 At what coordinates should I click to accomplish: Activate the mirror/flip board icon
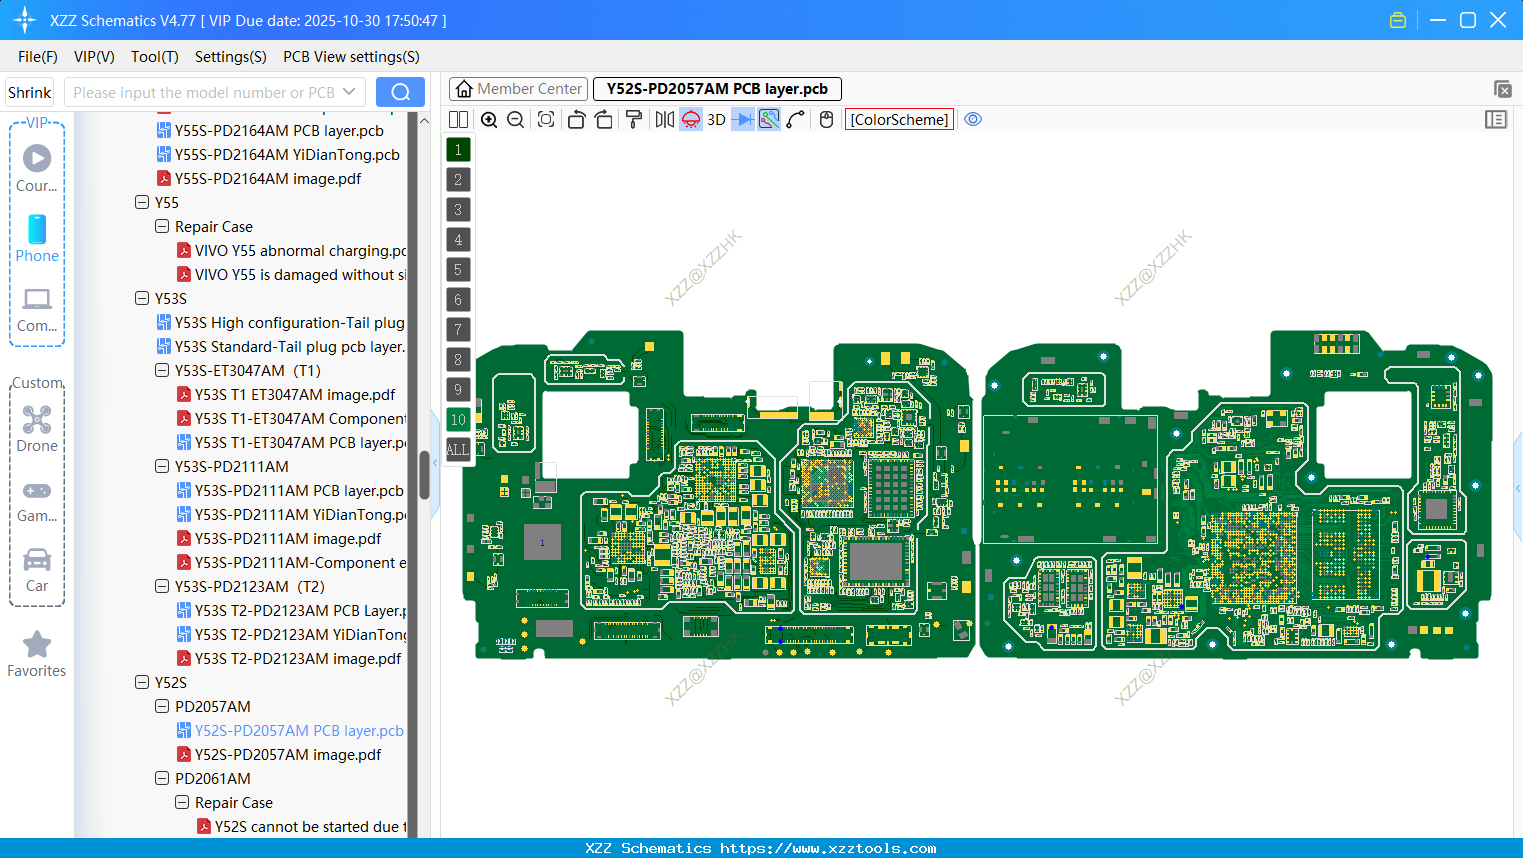coord(664,119)
